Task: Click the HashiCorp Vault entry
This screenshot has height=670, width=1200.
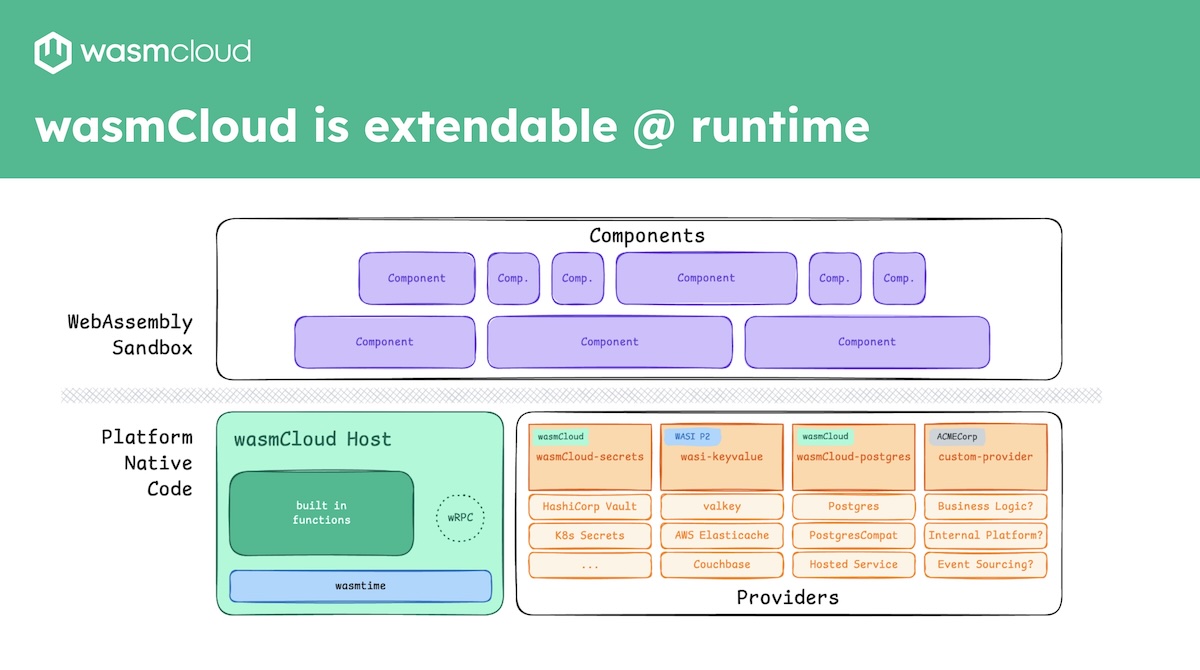Action: click(589, 506)
